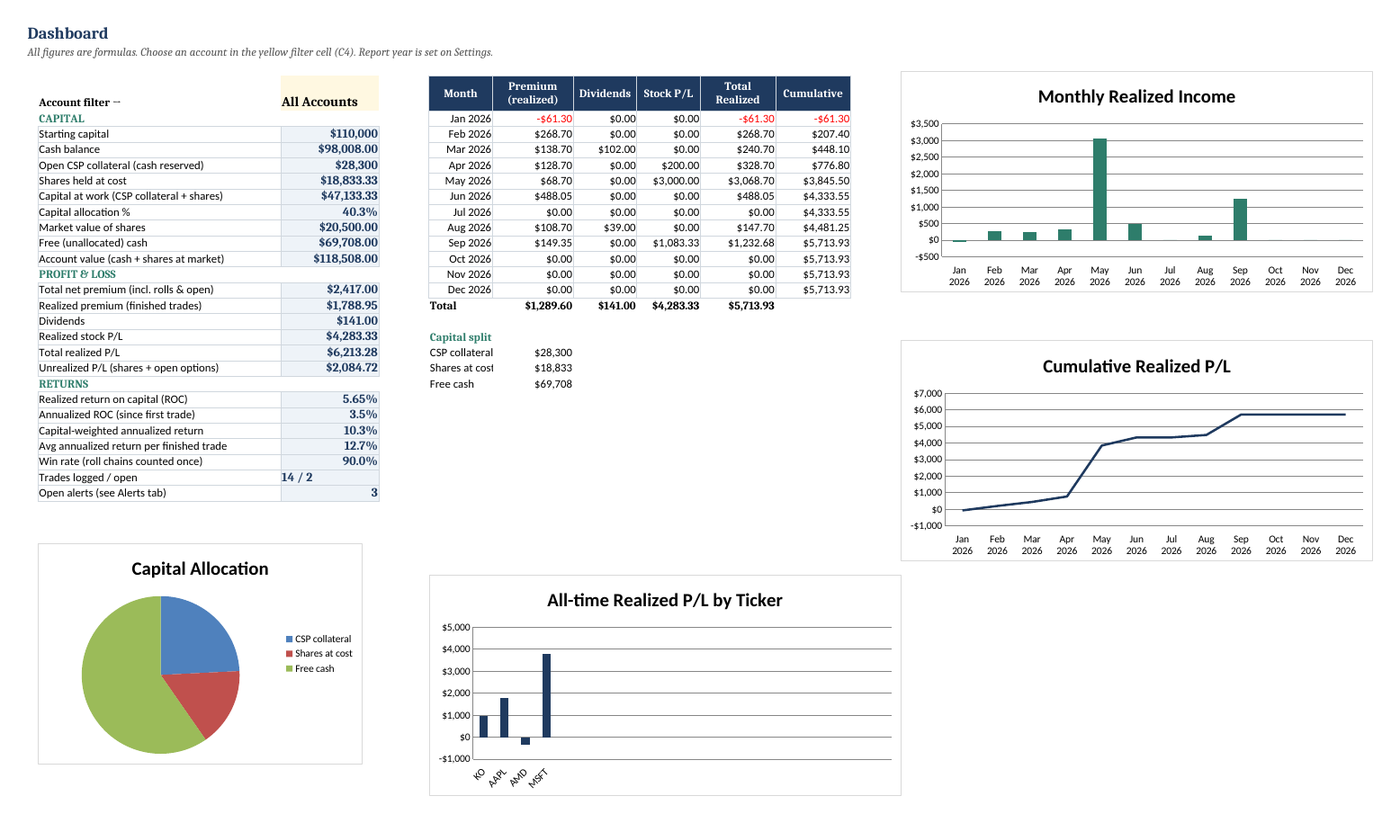Select the Capital allocation % value 40.3%
The width and height of the screenshot is (1400, 832).
[x=330, y=212]
